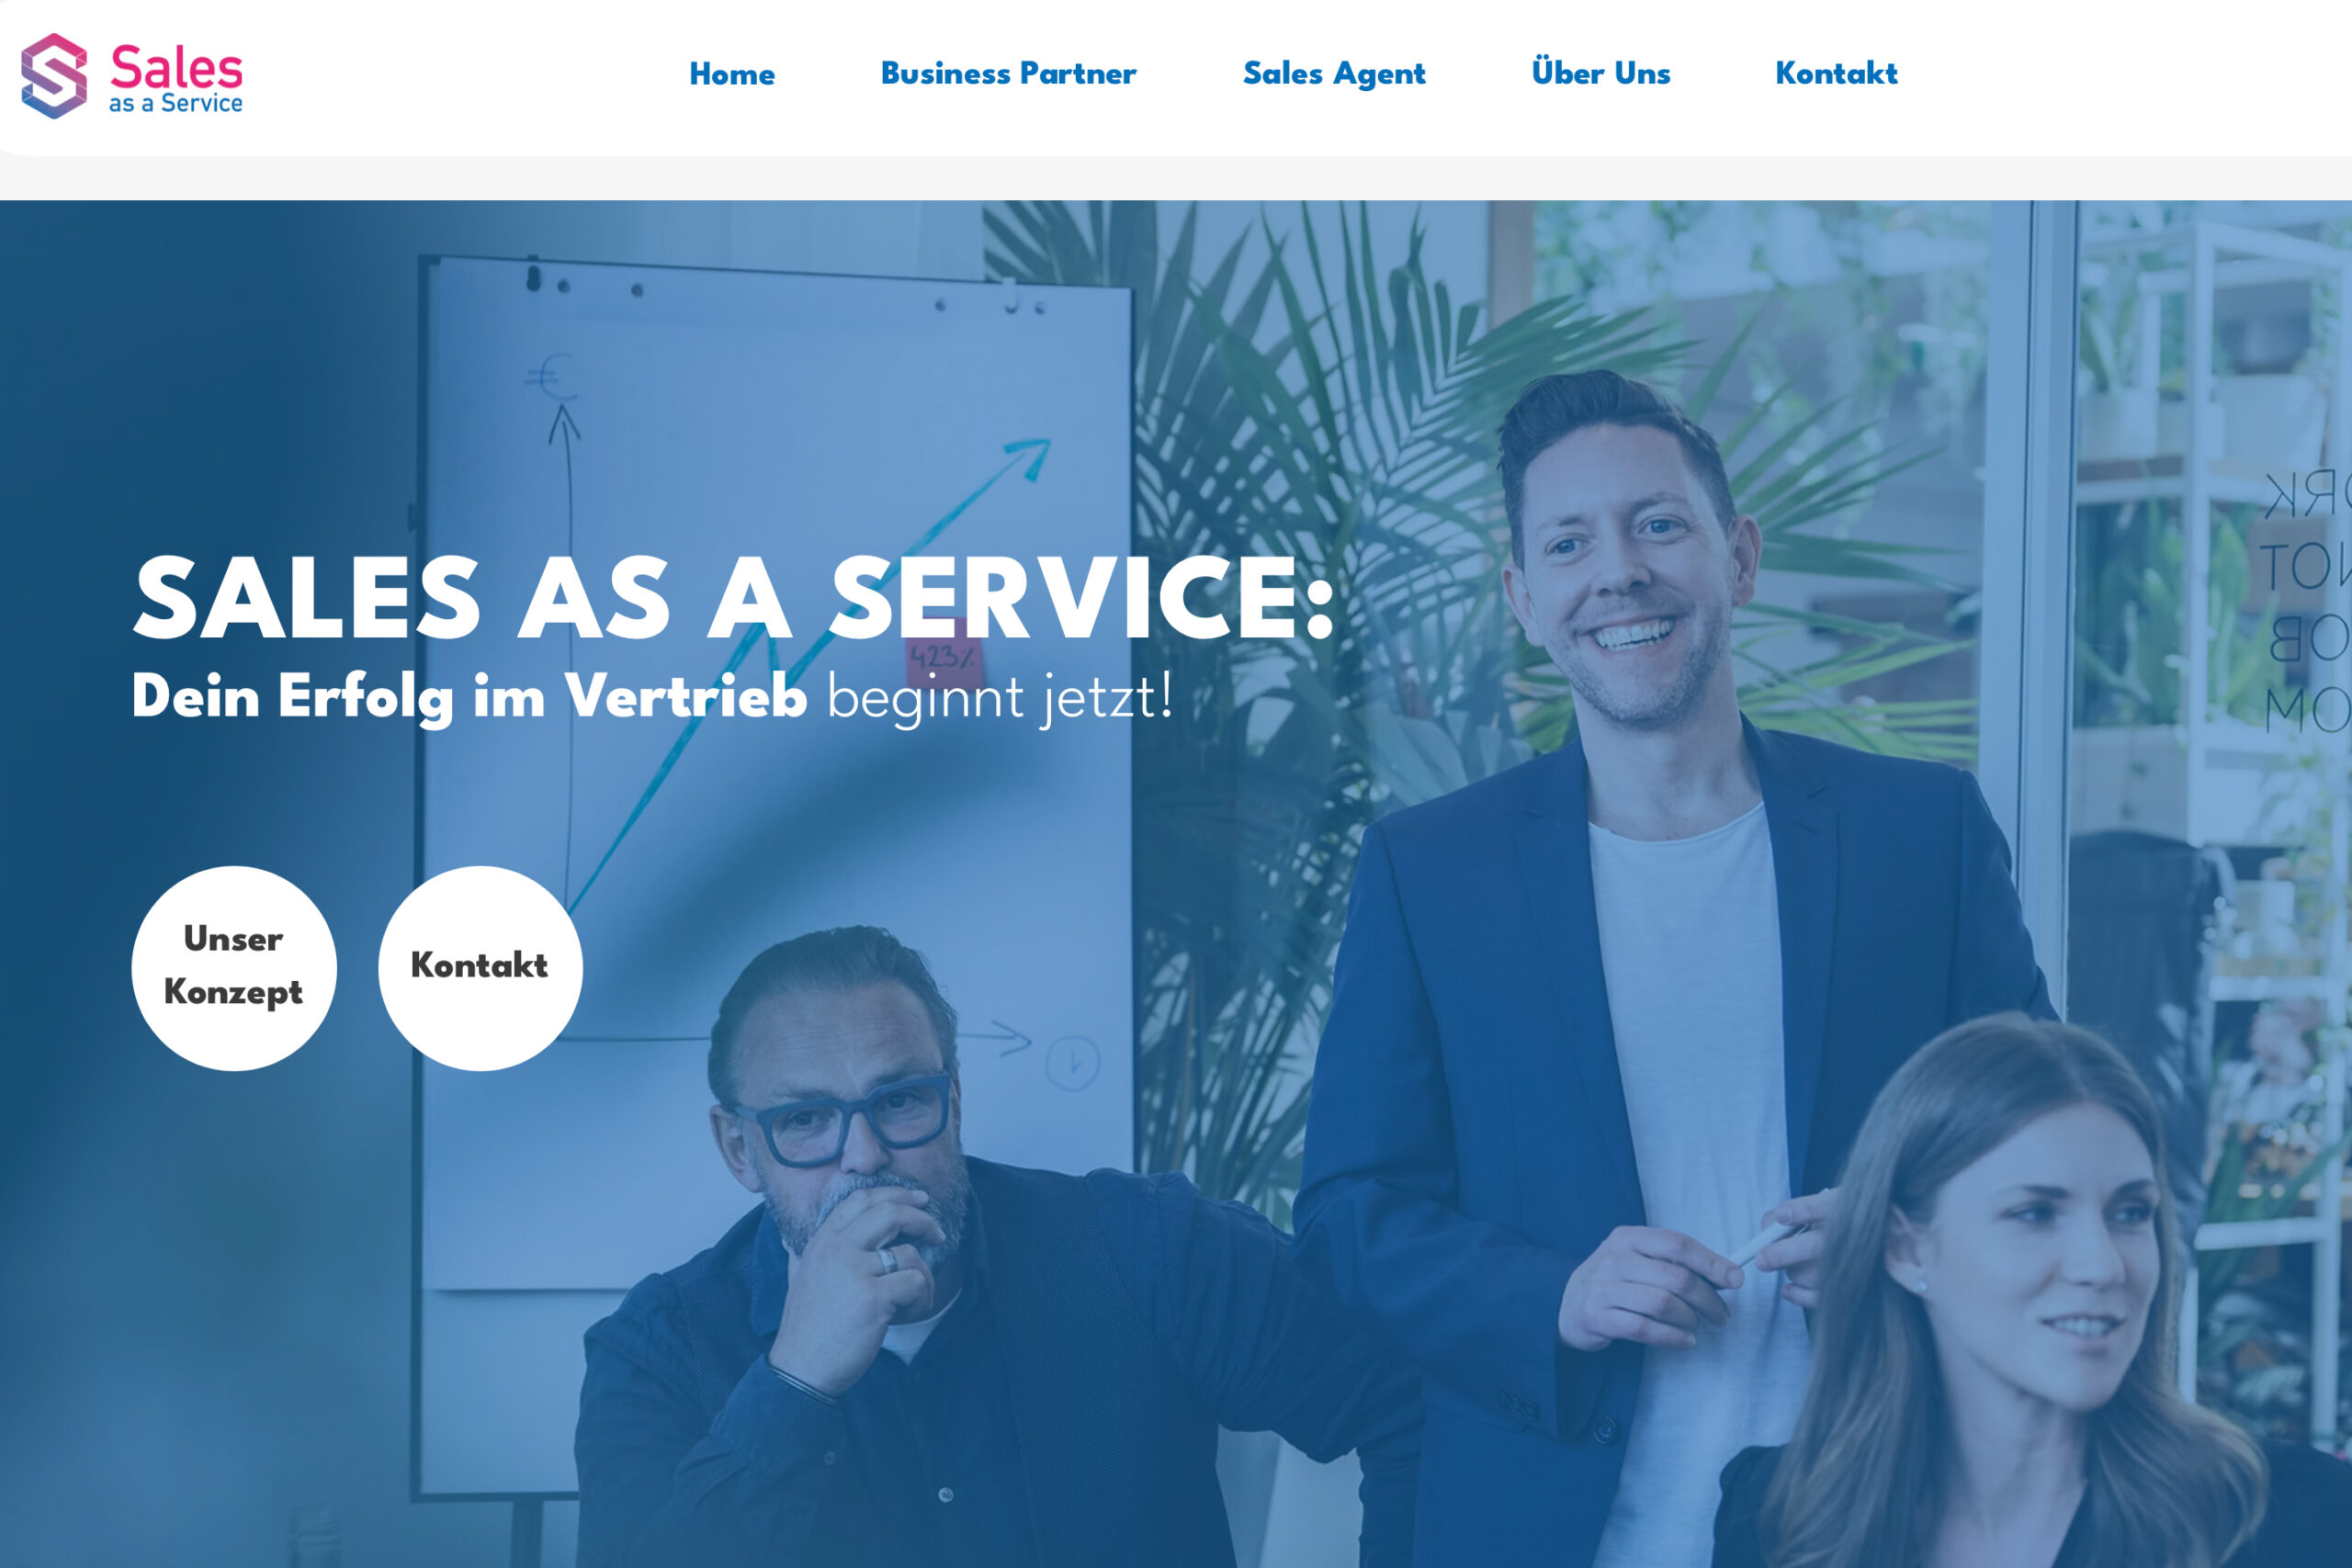This screenshot has height=1568, width=2352.
Task: Click the euro symbol on the flipchart
Action: pos(550,378)
